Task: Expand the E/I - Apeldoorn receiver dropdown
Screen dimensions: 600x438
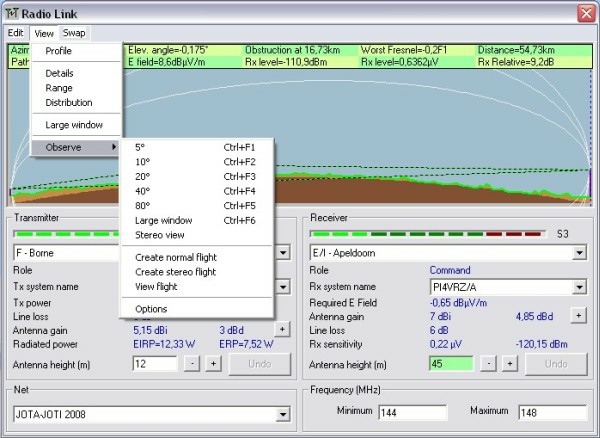Action: click(579, 253)
